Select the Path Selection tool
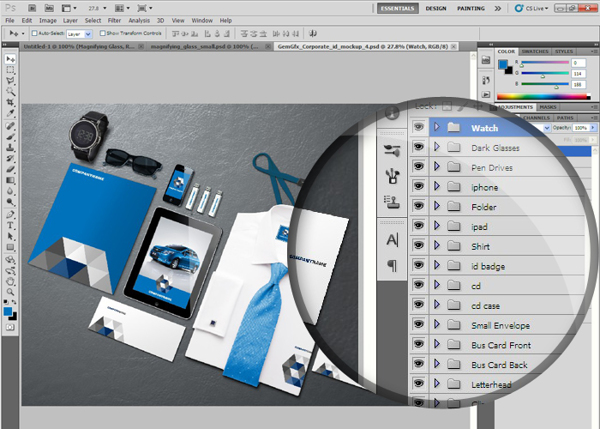Viewport: 600px width, 429px height. (x=10, y=236)
